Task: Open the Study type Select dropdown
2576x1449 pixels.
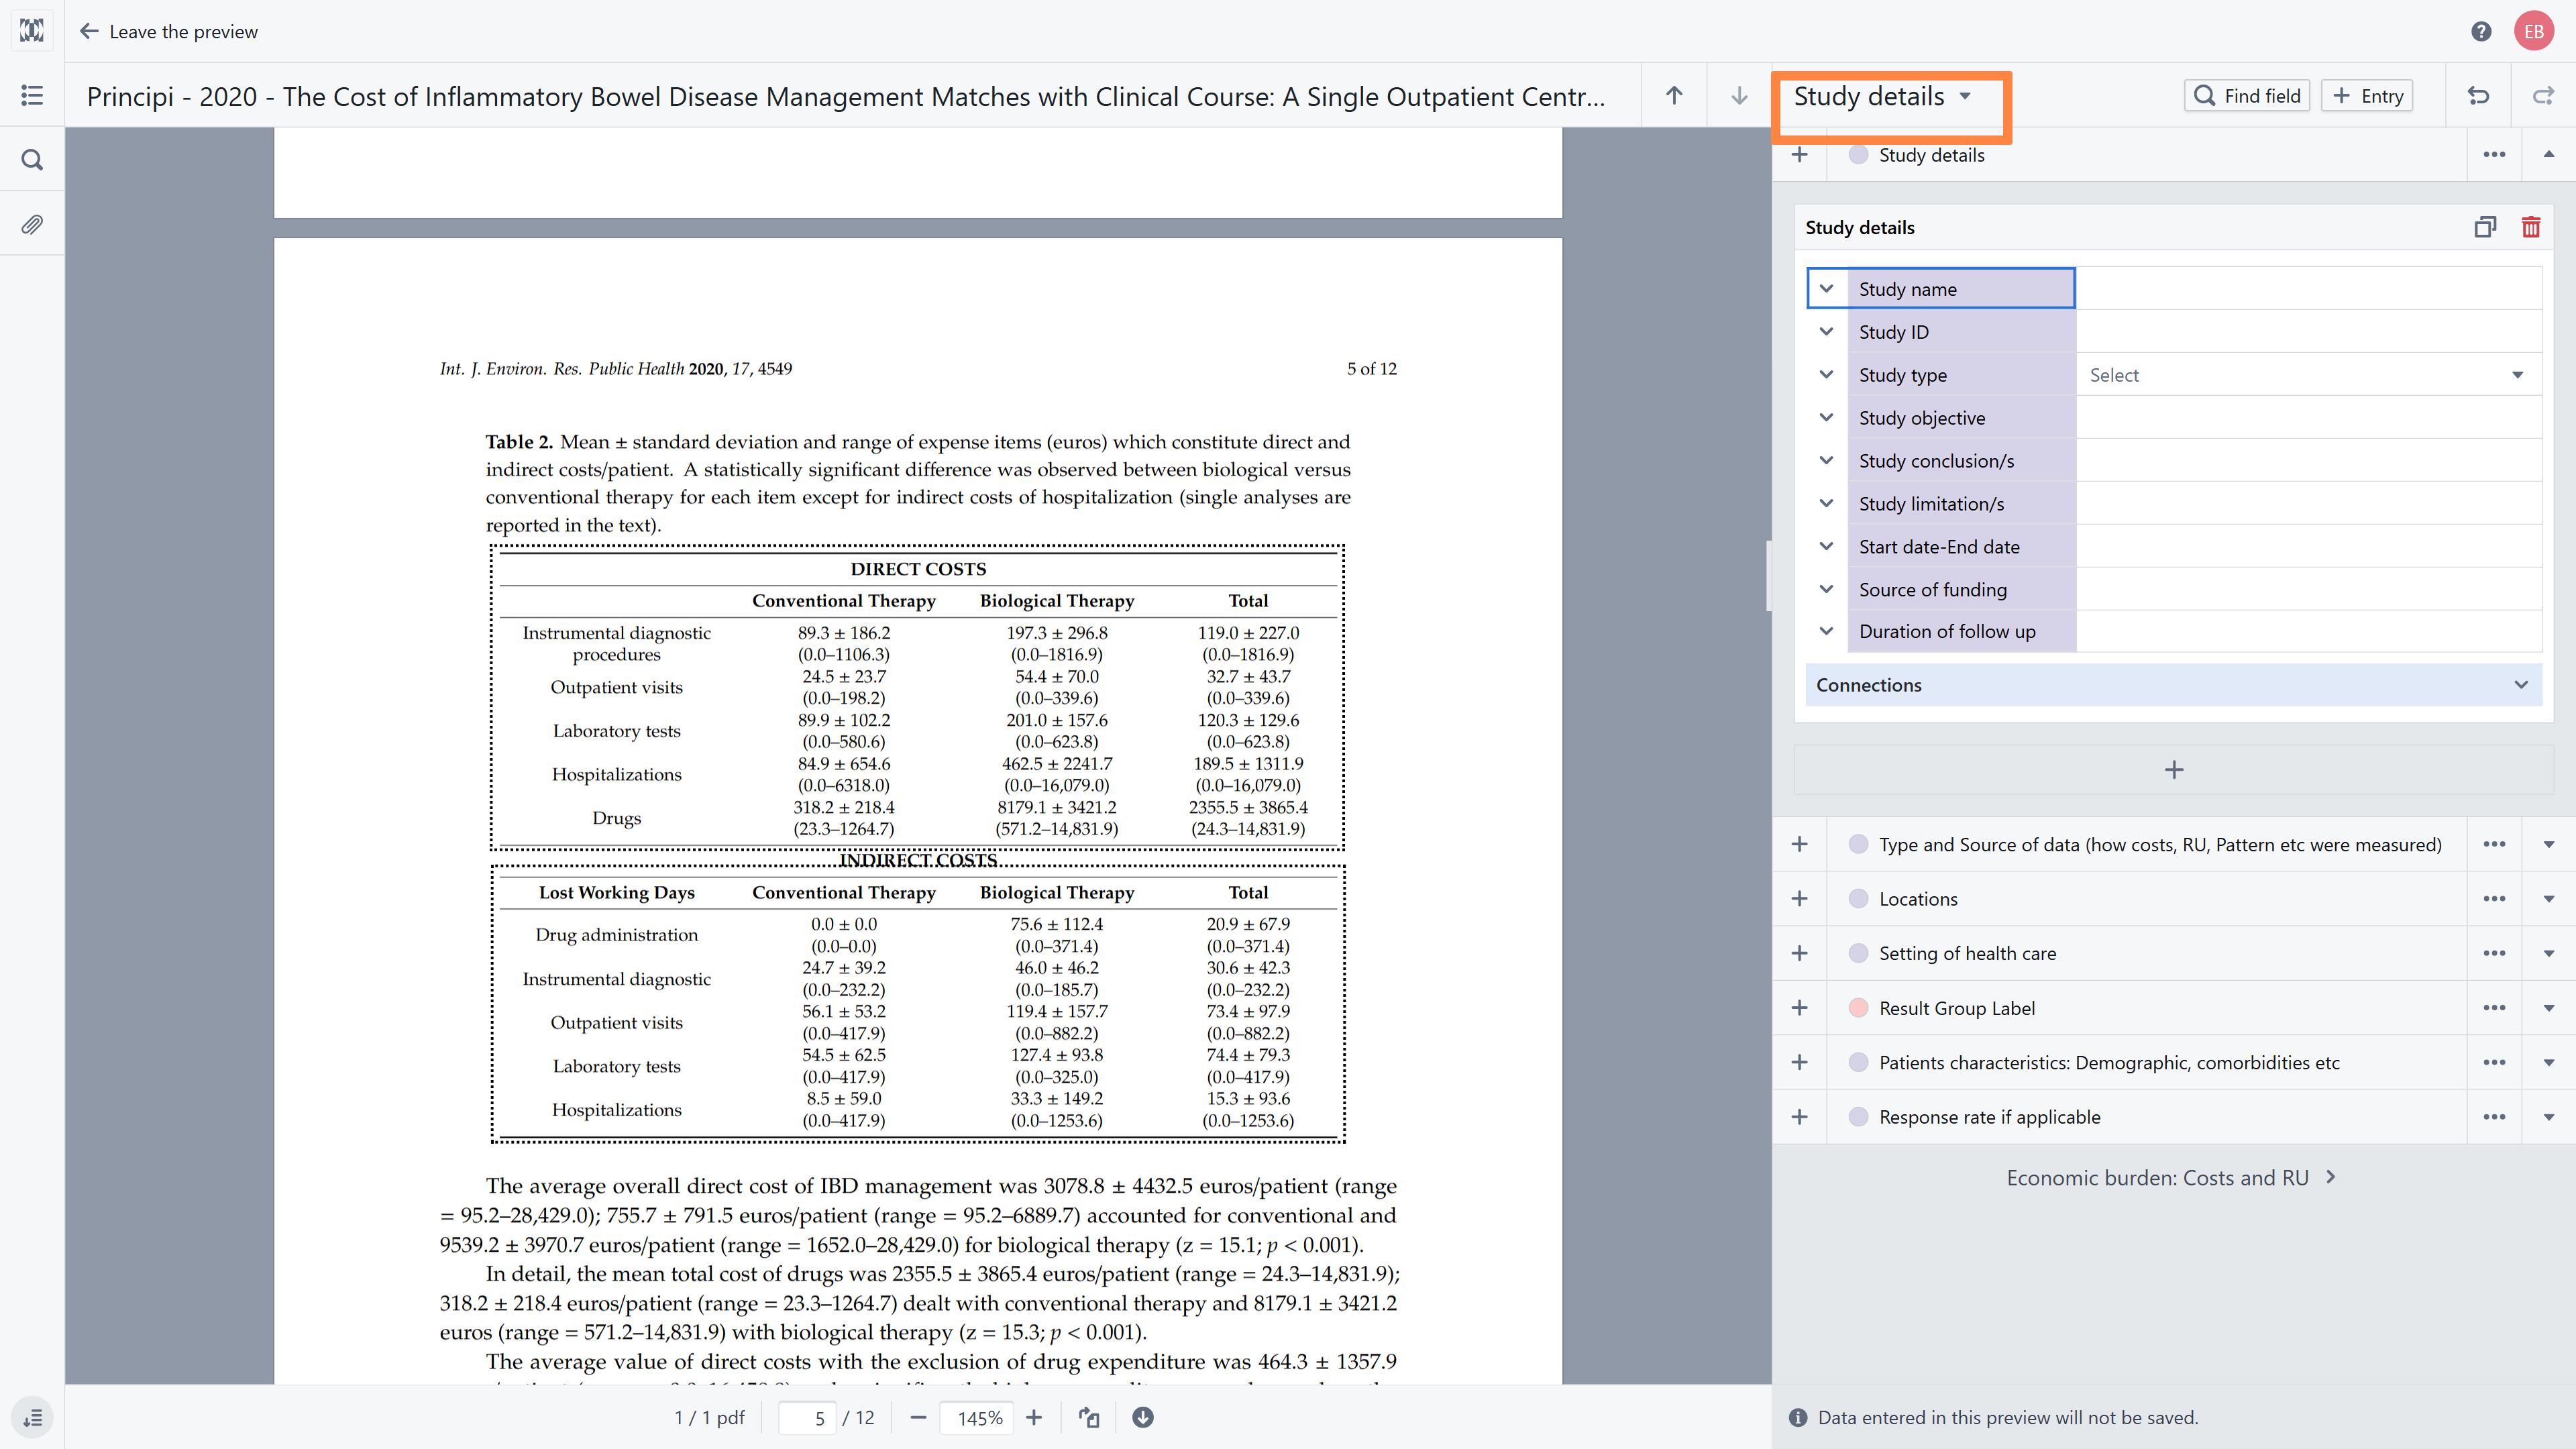Action: 2309,375
